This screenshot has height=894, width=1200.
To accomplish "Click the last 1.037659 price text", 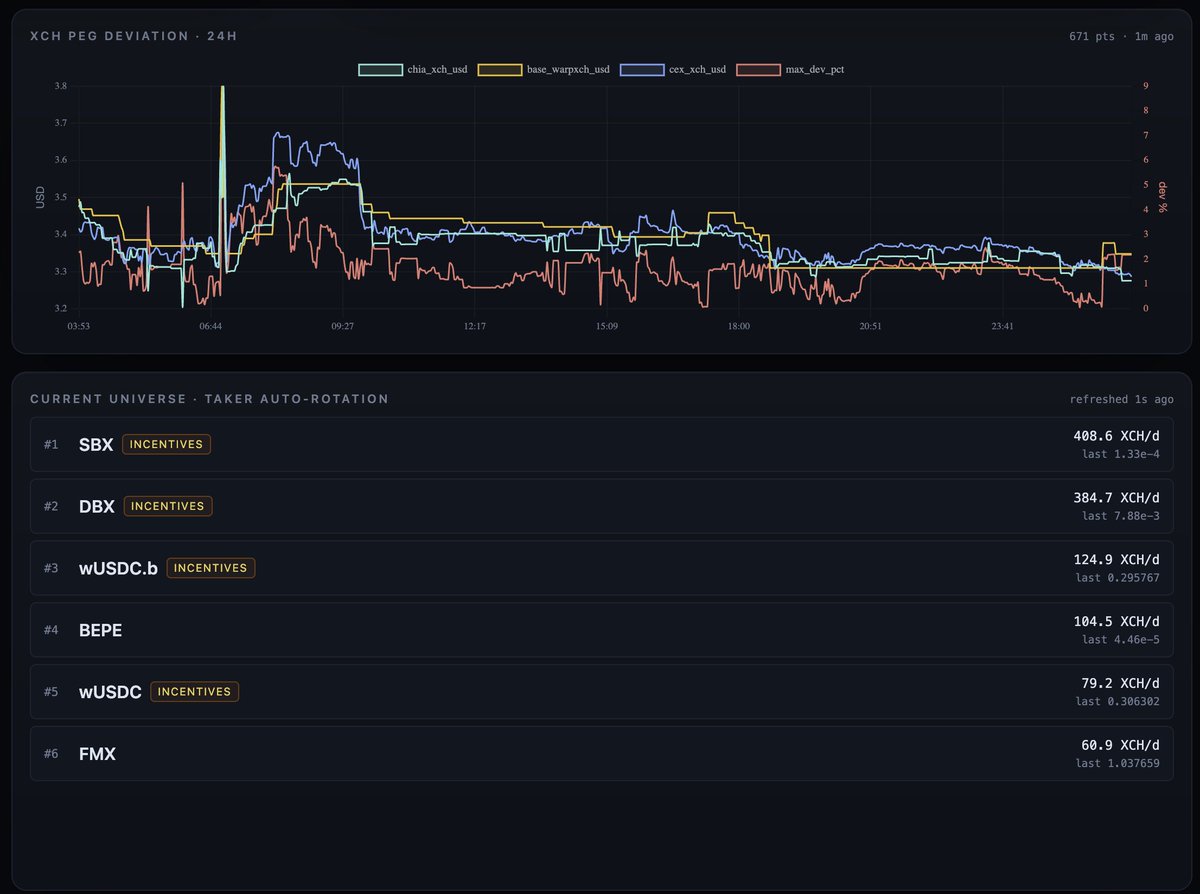I will click(x=1118, y=764).
